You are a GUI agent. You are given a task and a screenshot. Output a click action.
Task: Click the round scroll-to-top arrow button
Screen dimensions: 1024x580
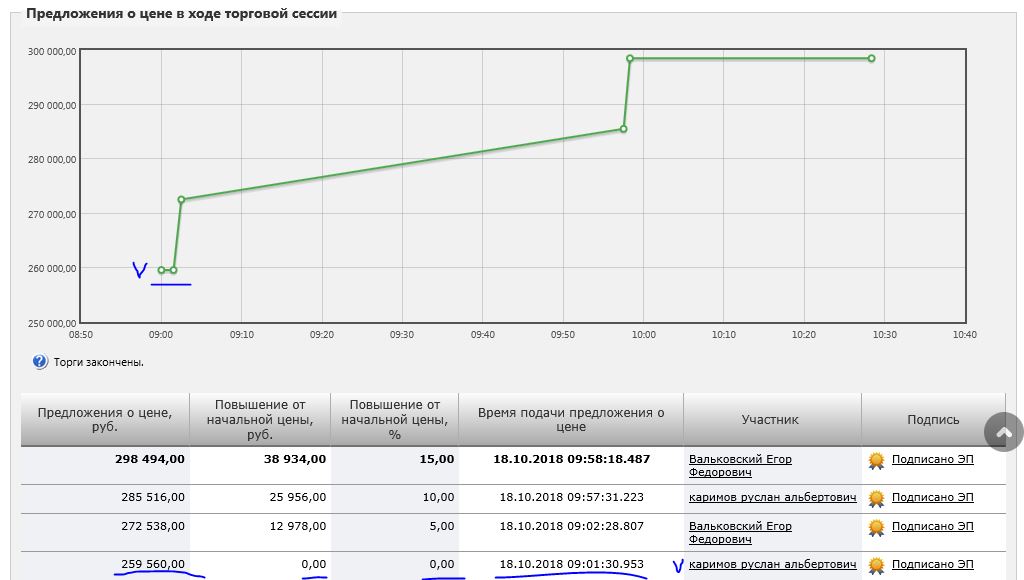tap(1004, 432)
